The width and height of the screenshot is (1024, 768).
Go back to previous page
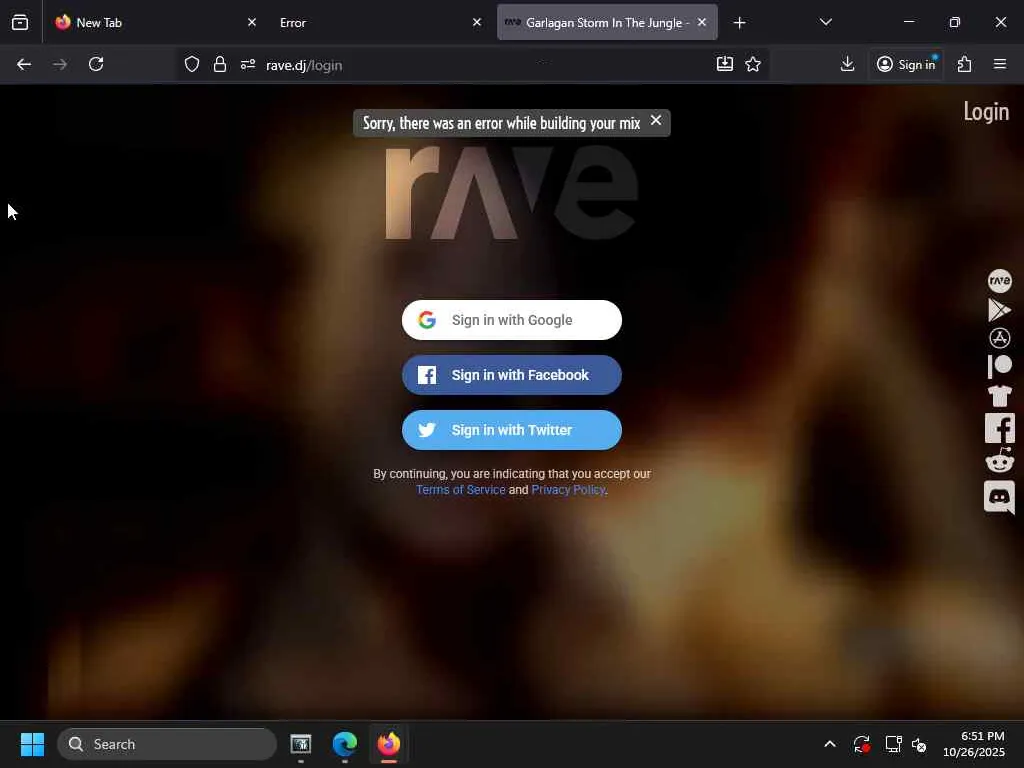24,65
